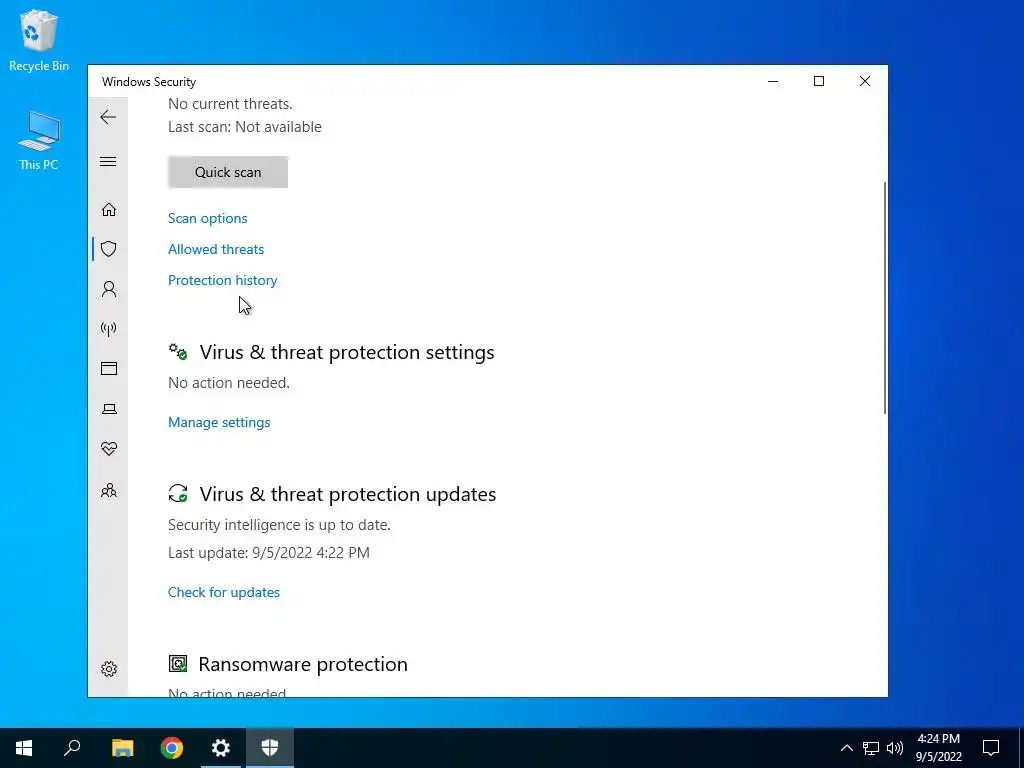Viewport: 1024px width, 768px height.
Task: Switch to Settings app in taskbar
Action: tap(221, 748)
